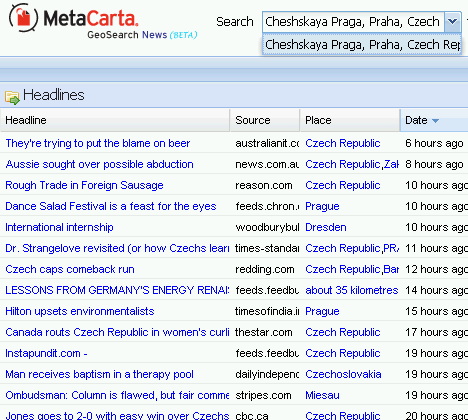Viewport: 468px width, 420px height.
Task: Sort by the Place column header
Action: tap(350, 120)
